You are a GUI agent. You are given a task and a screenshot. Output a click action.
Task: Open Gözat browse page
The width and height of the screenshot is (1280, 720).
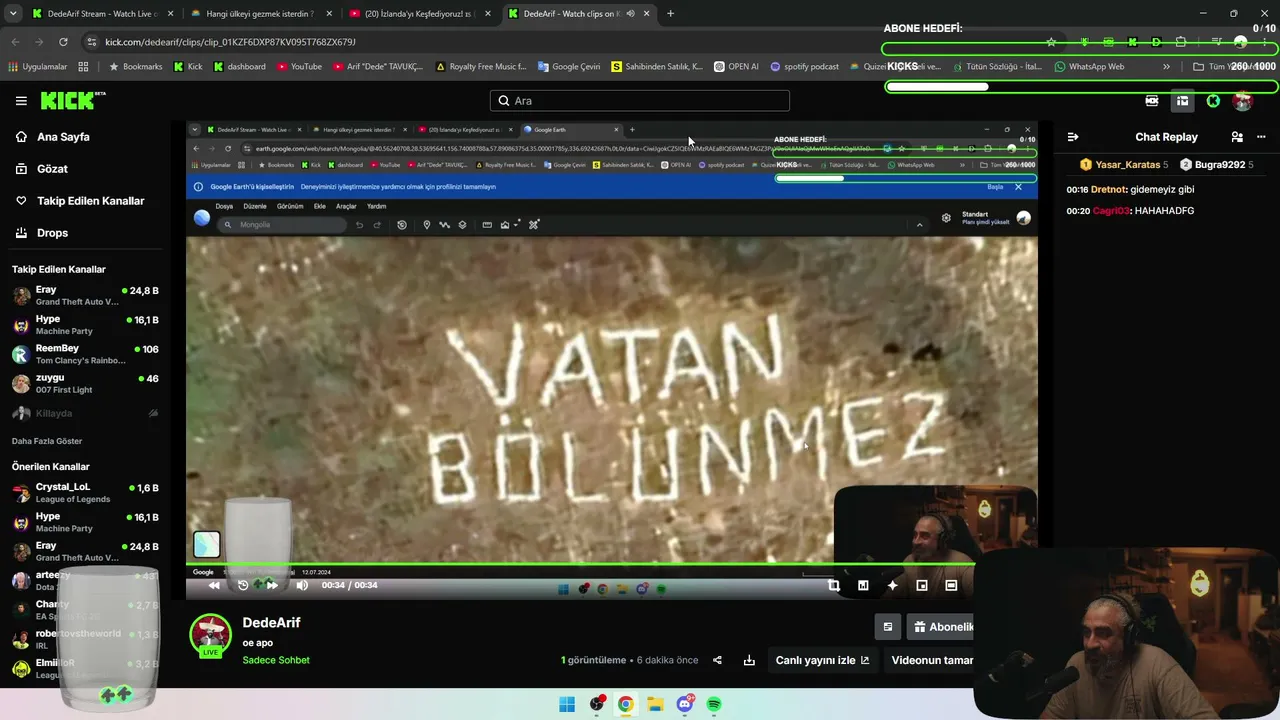click(x=52, y=169)
